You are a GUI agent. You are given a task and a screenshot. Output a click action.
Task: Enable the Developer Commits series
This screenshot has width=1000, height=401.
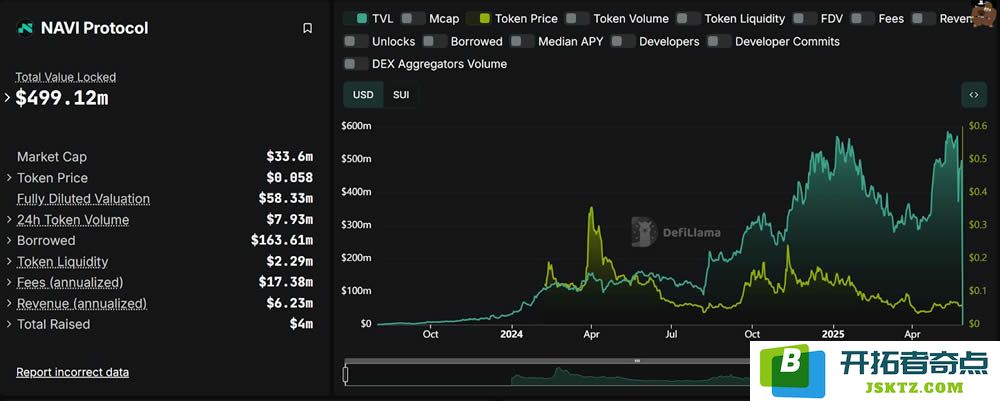tap(719, 41)
